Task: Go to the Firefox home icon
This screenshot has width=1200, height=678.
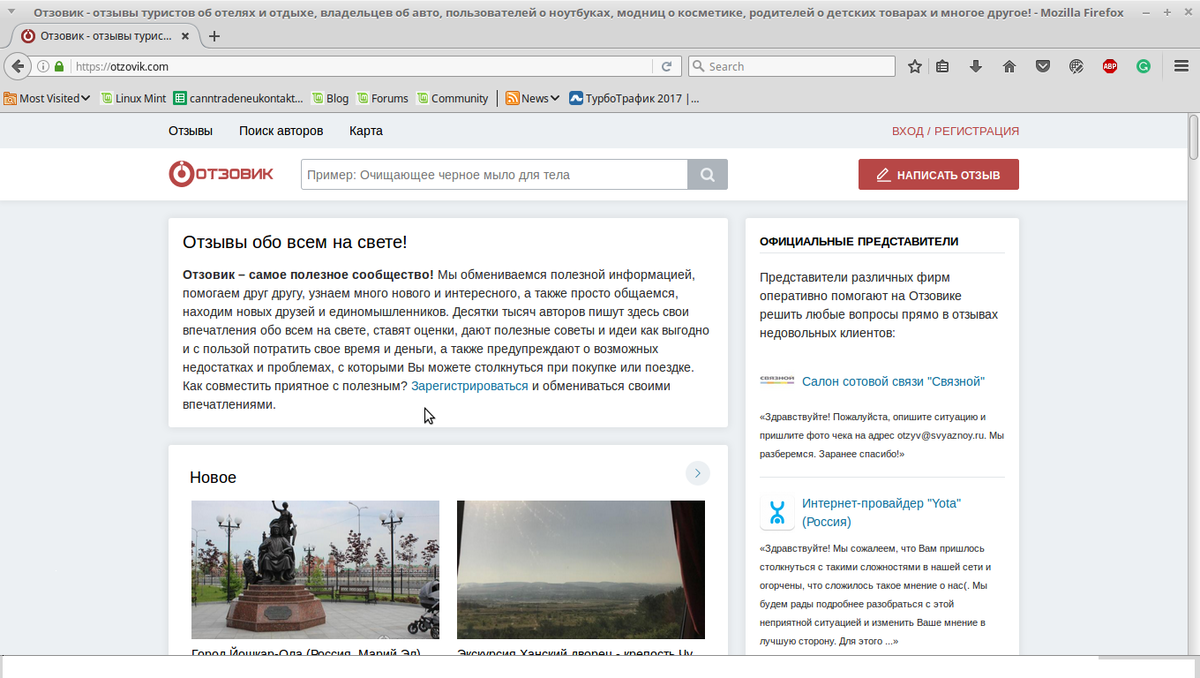Action: coord(1009,67)
